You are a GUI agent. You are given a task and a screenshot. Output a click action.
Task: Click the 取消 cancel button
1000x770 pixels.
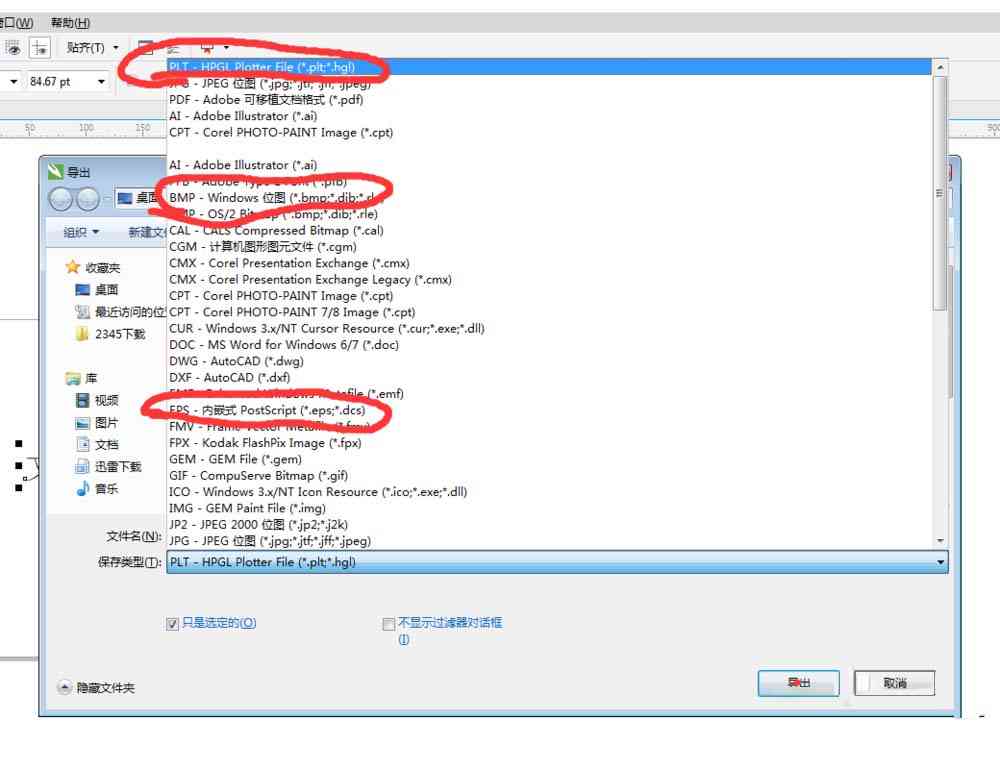click(x=895, y=683)
